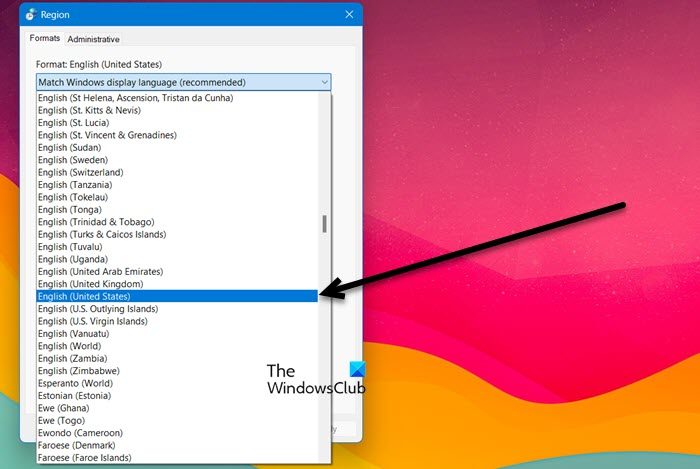Choose English (St. Kitts & Nevis)

tap(177, 110)
